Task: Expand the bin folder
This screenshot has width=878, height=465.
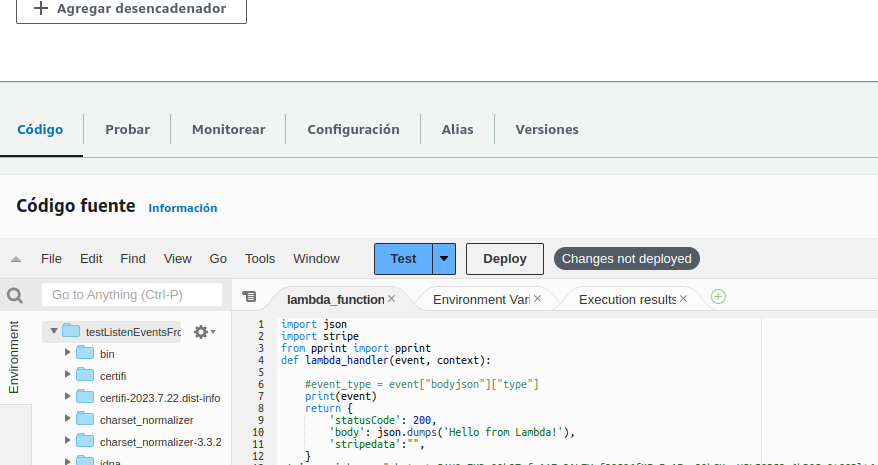Action: point(68,352)
